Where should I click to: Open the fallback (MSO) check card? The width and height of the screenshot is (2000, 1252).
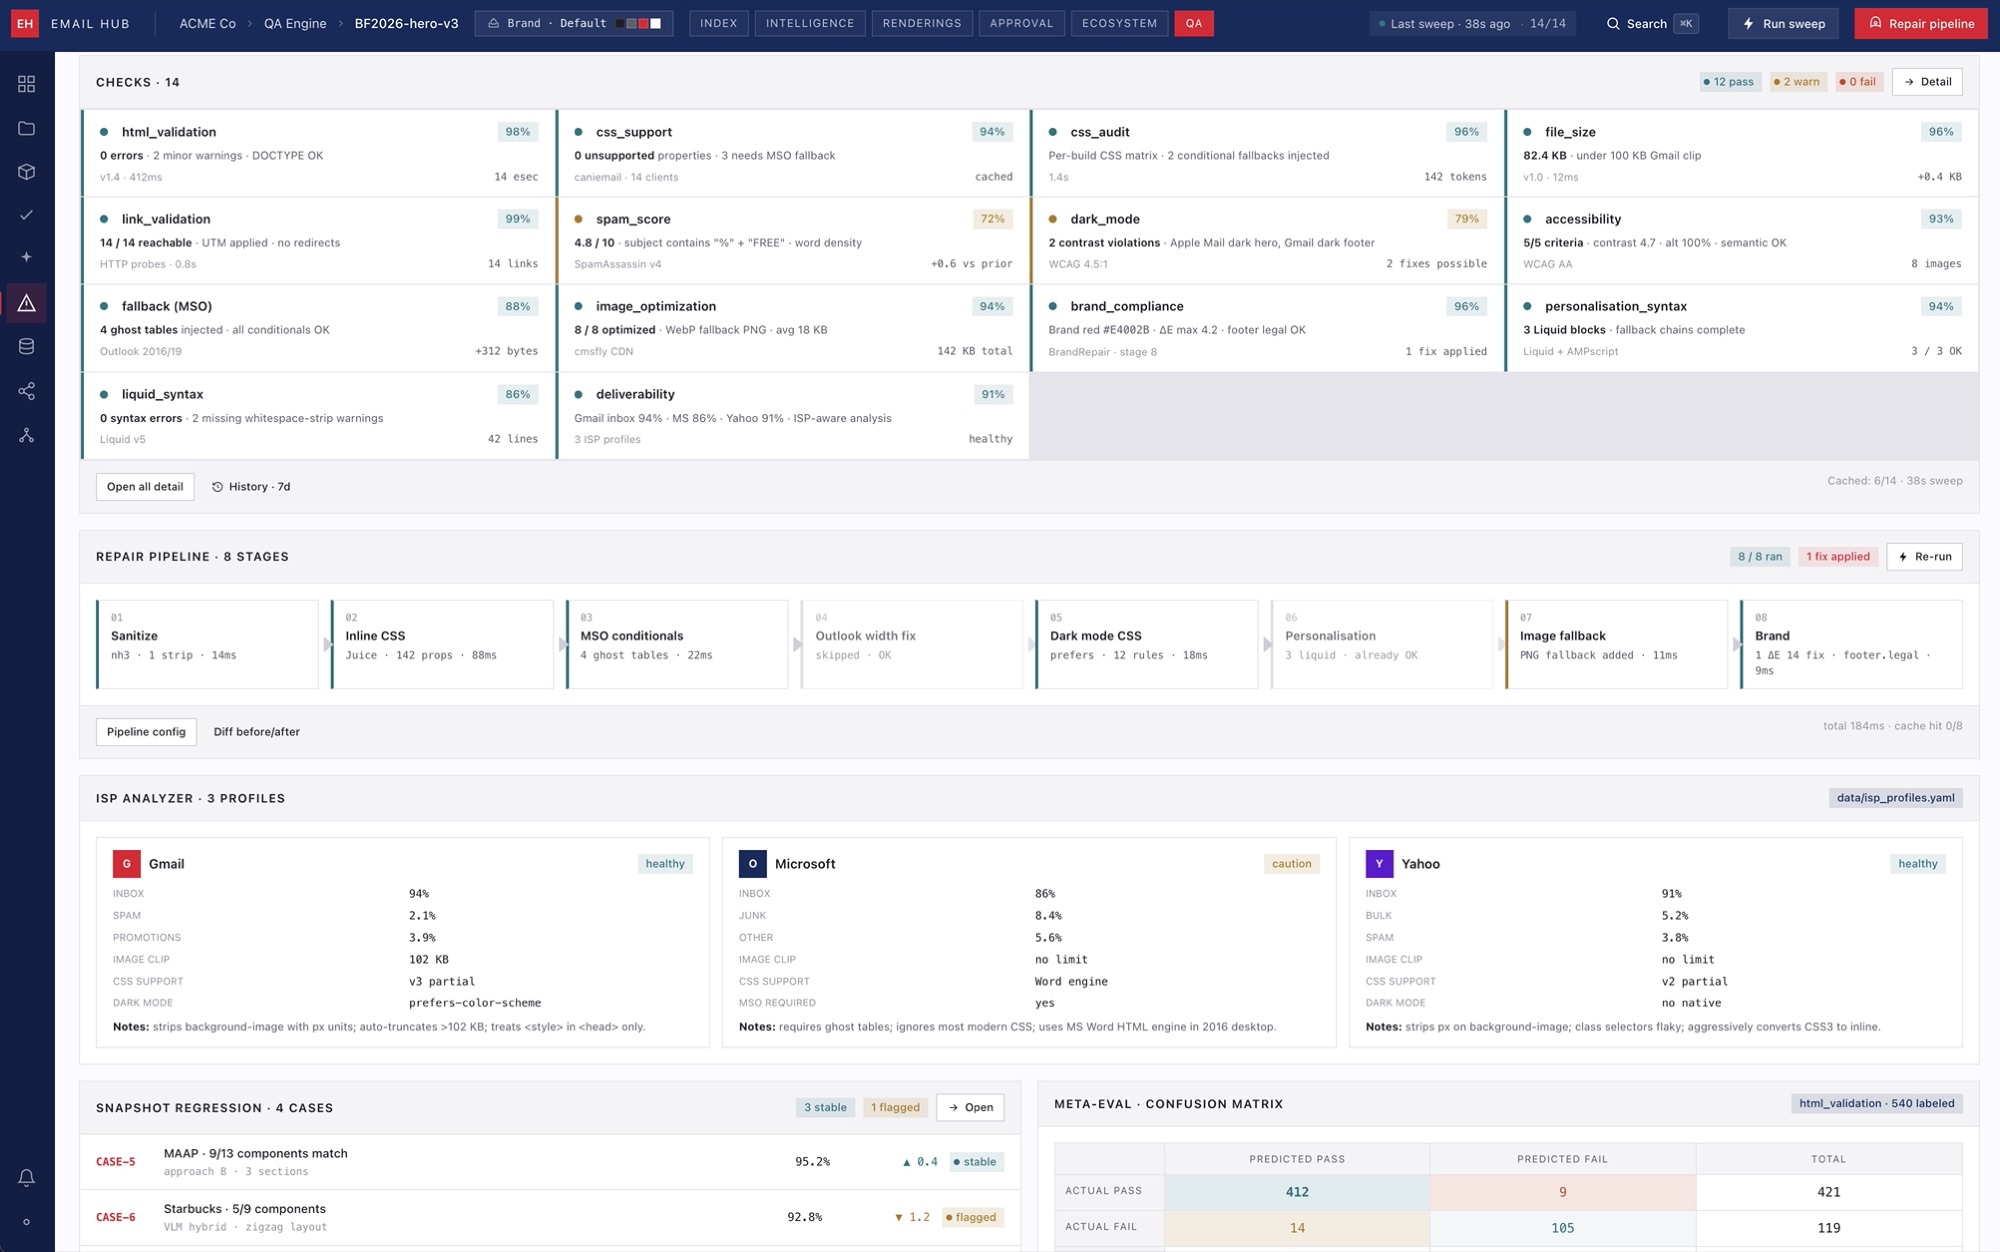(318, 328)
